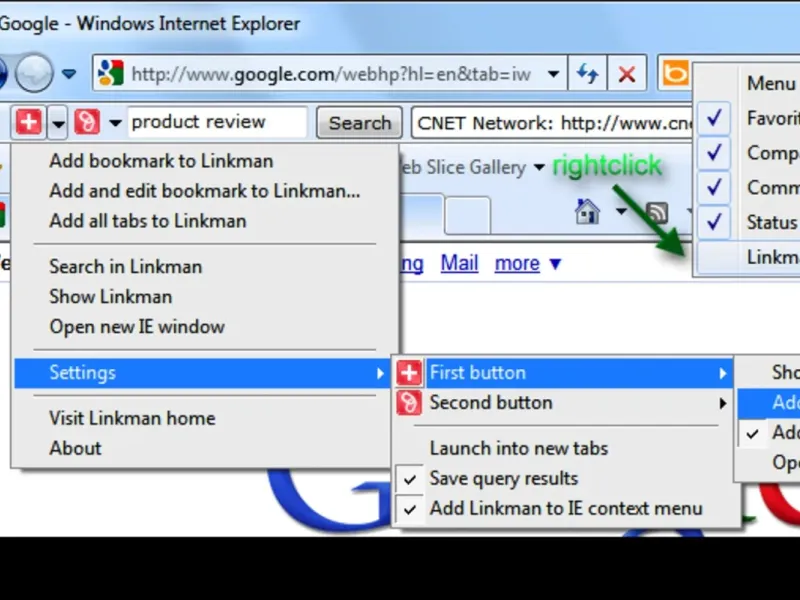The image size is (800, 600).
Task: Open the address bar history dropdown
Action: [553, 74]
